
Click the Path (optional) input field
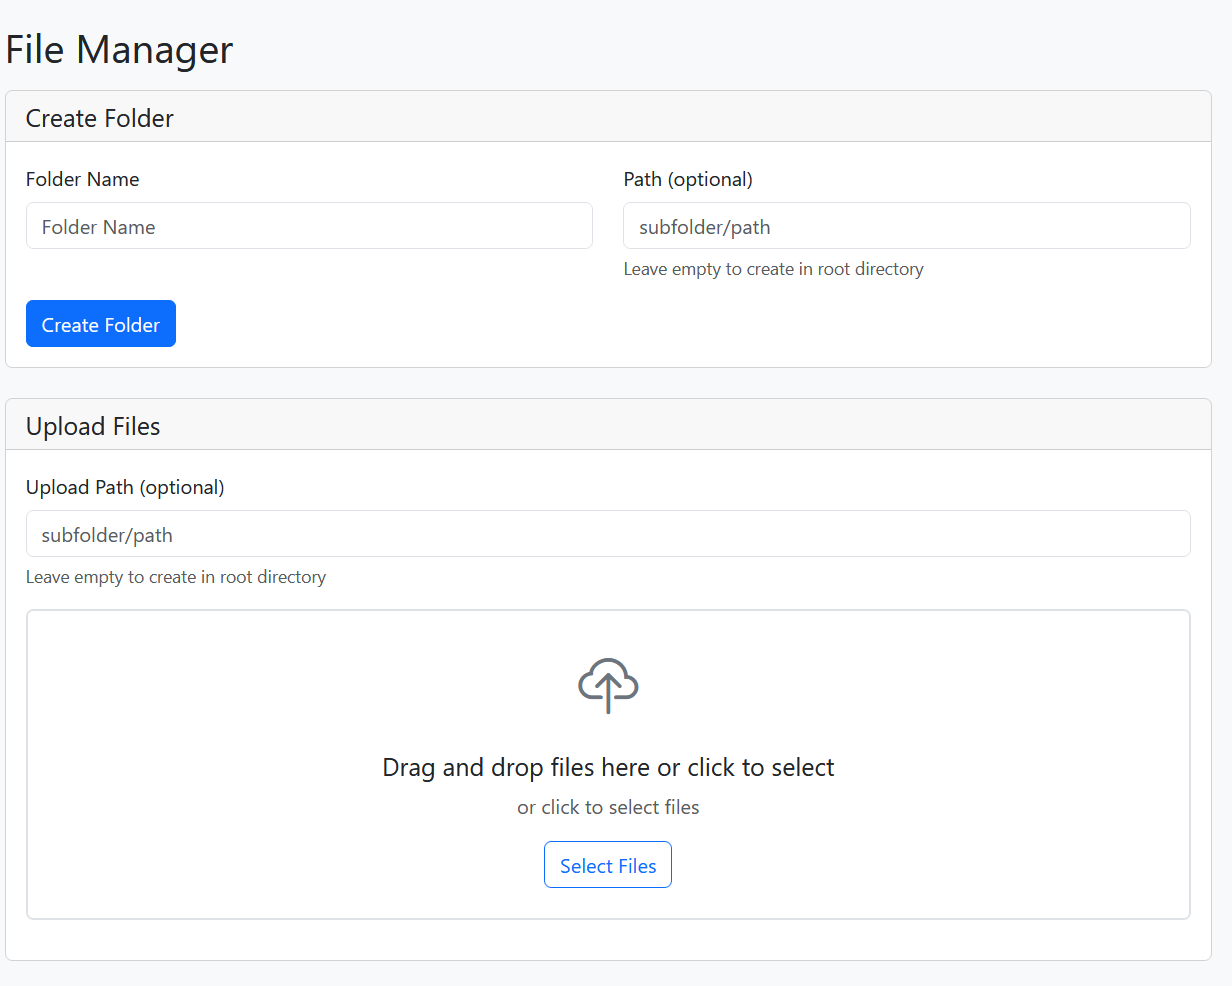pos(906,225)
